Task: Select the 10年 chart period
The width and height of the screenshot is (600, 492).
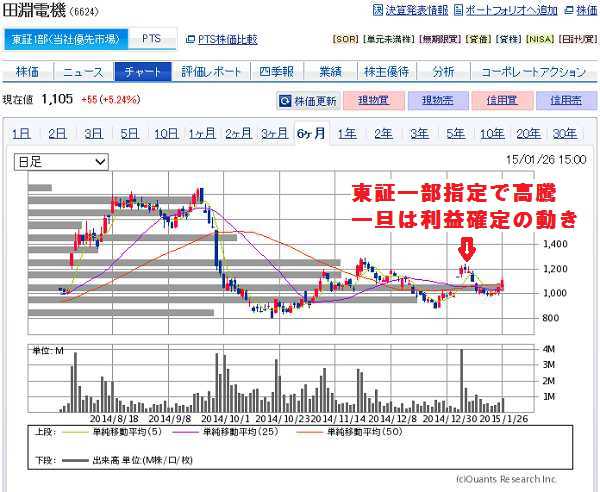Action: (492, 134)
